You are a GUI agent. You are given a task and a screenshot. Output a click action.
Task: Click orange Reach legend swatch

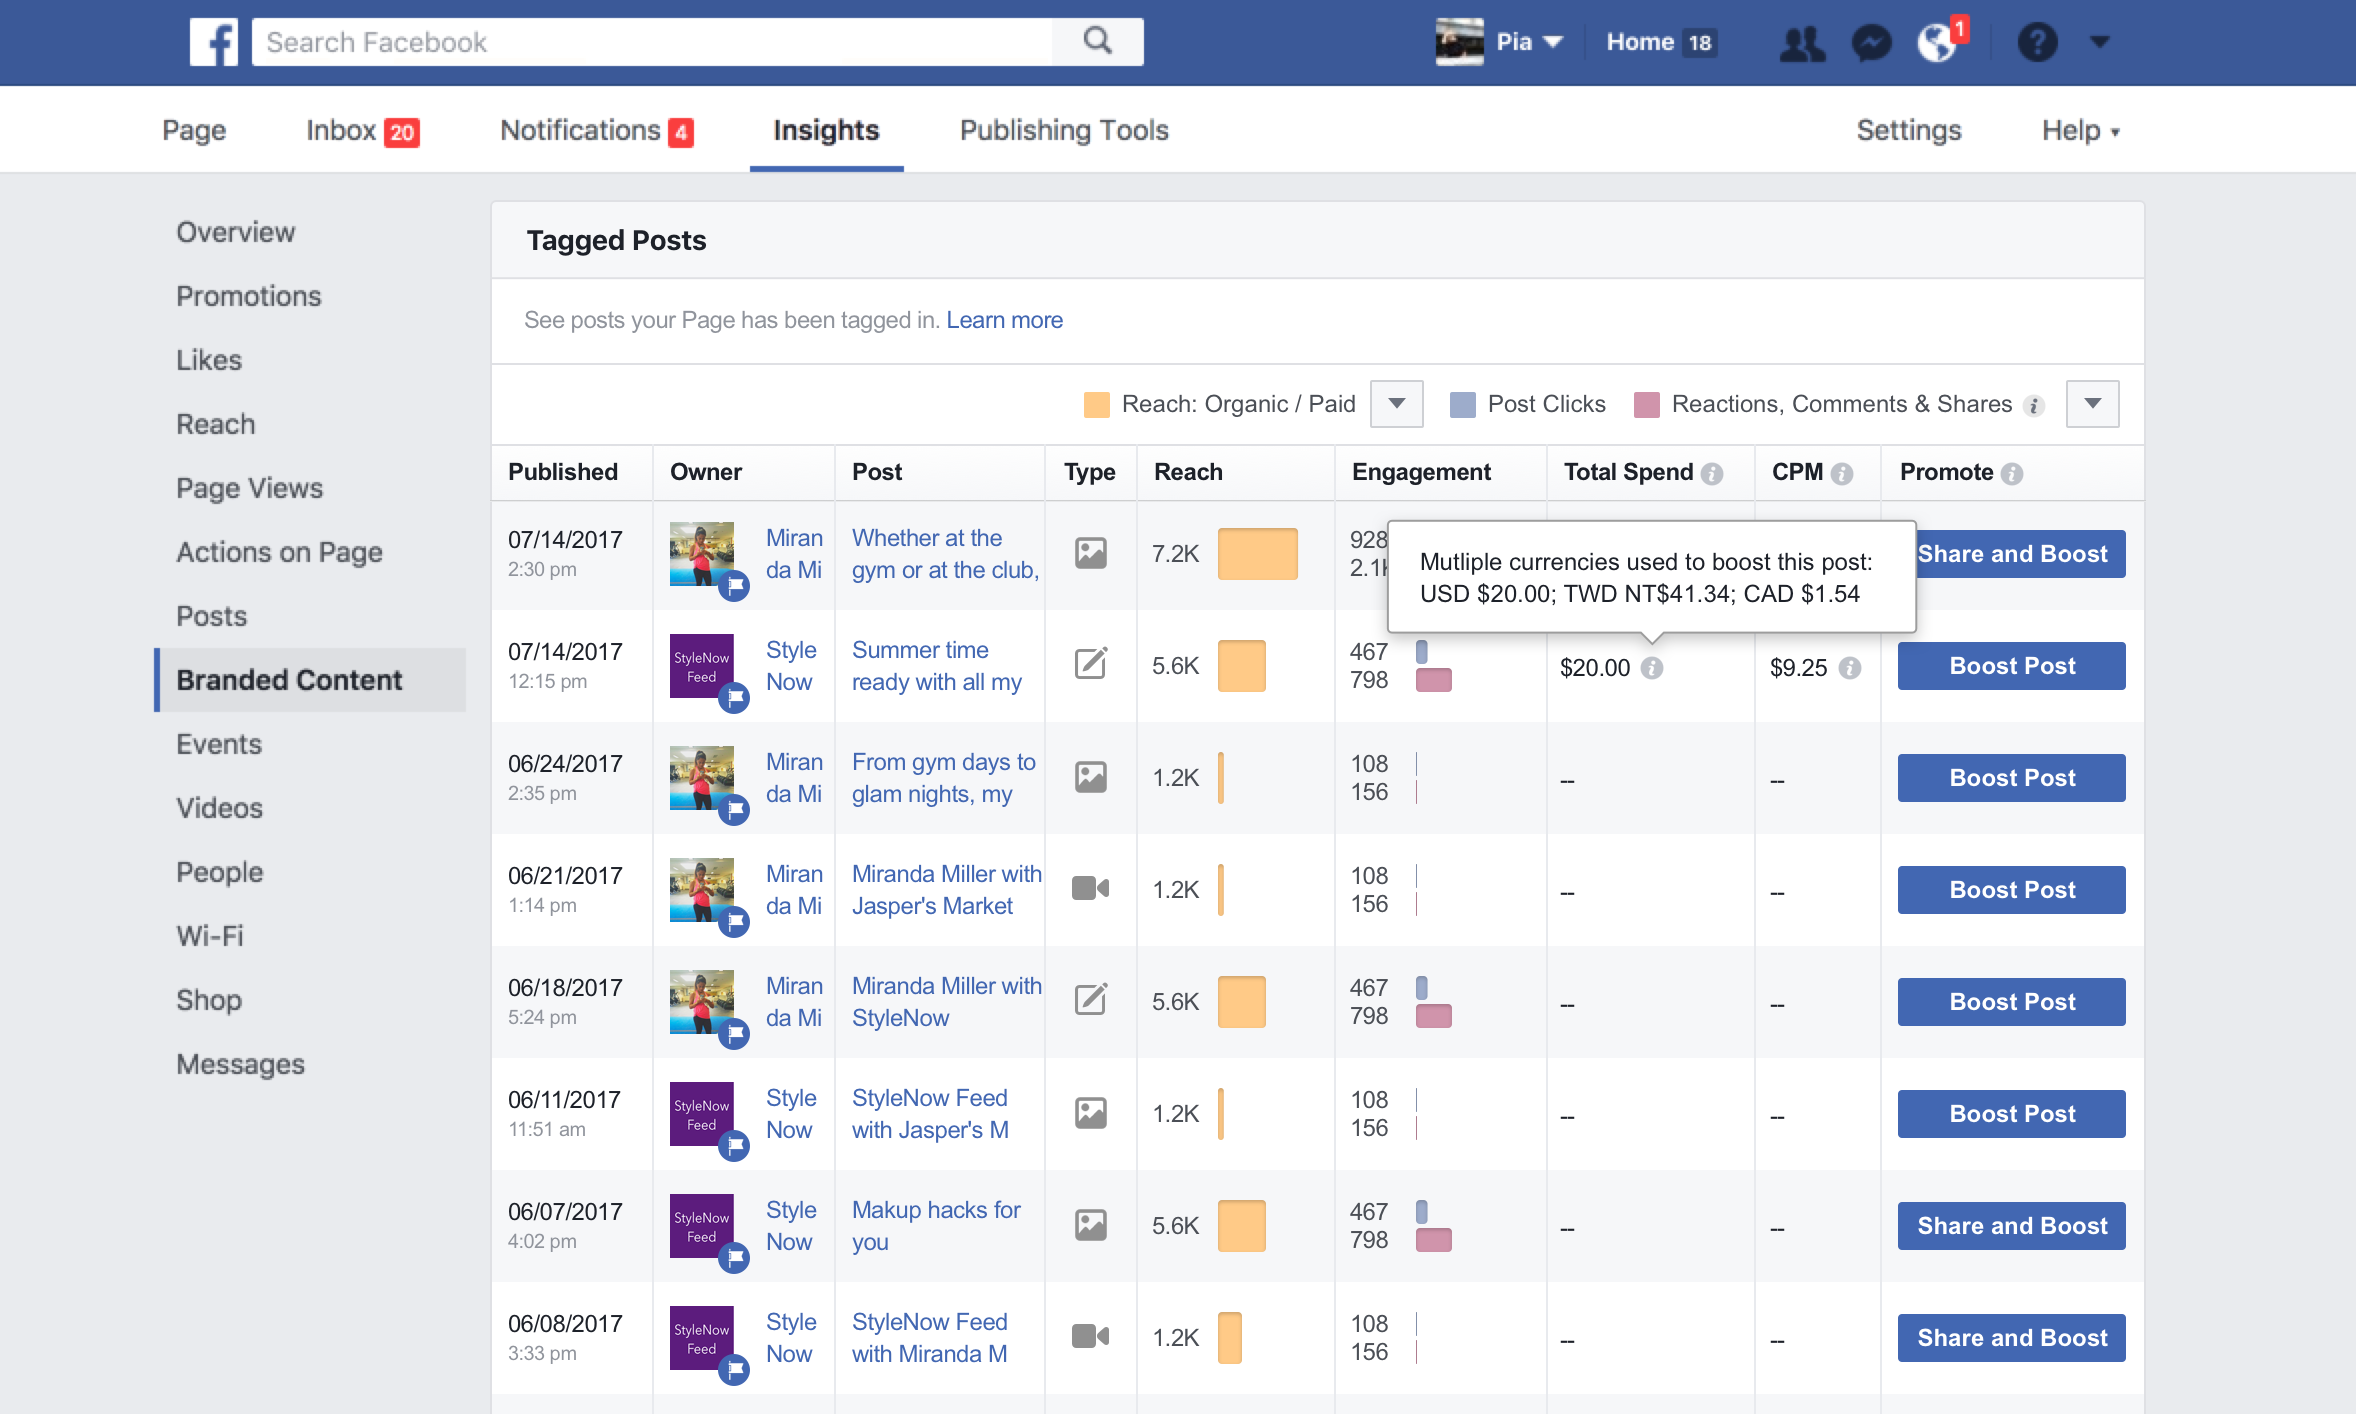[x=1097, y=405]
